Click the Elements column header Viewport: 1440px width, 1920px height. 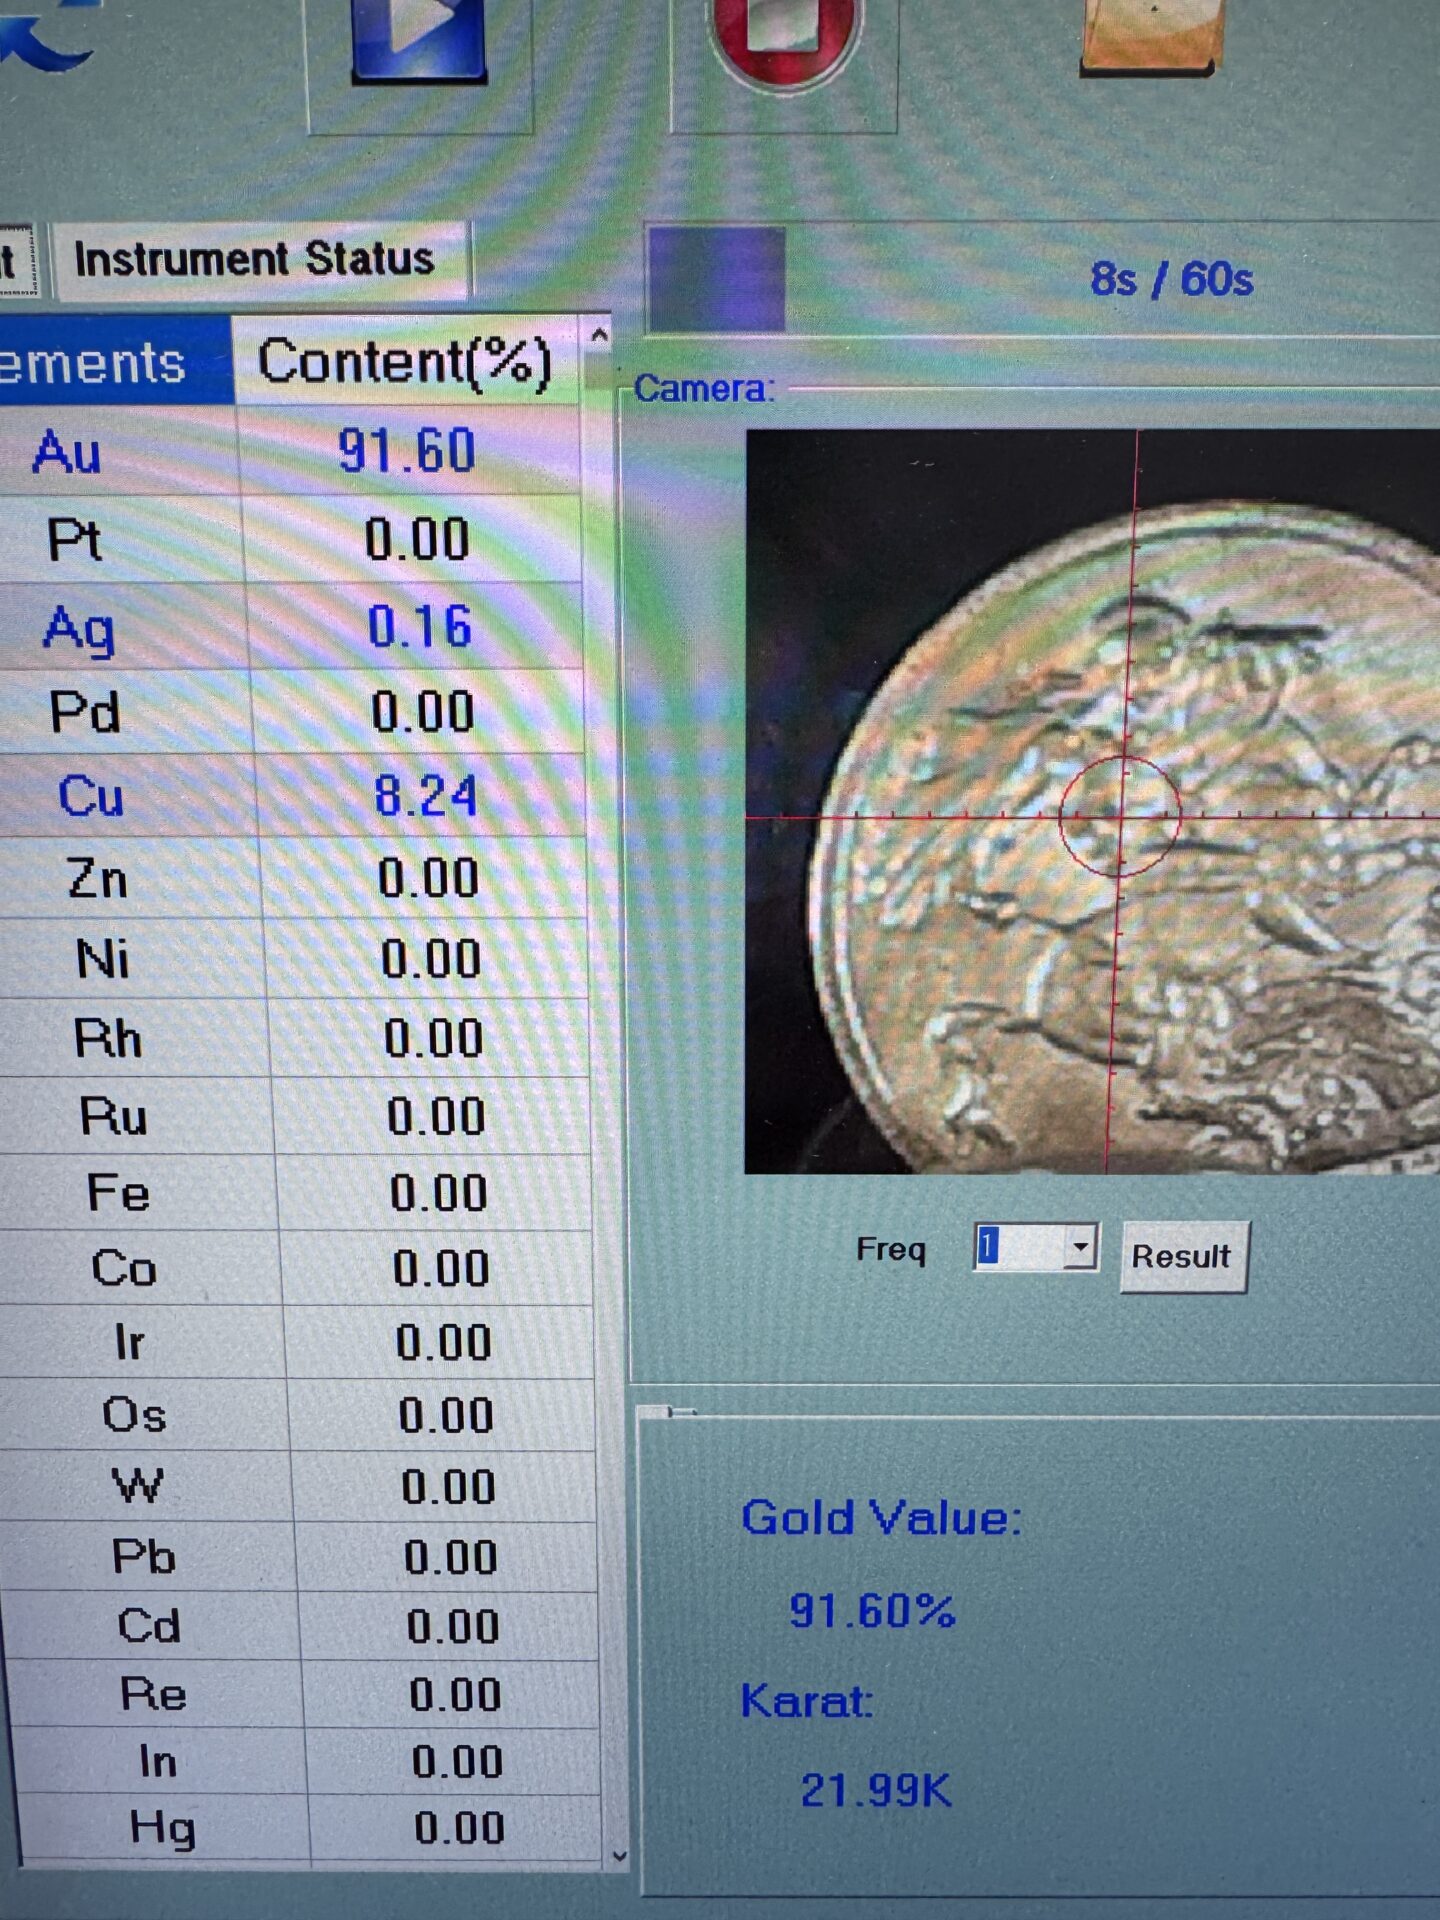pyautogui.click(x=115, y=361)
